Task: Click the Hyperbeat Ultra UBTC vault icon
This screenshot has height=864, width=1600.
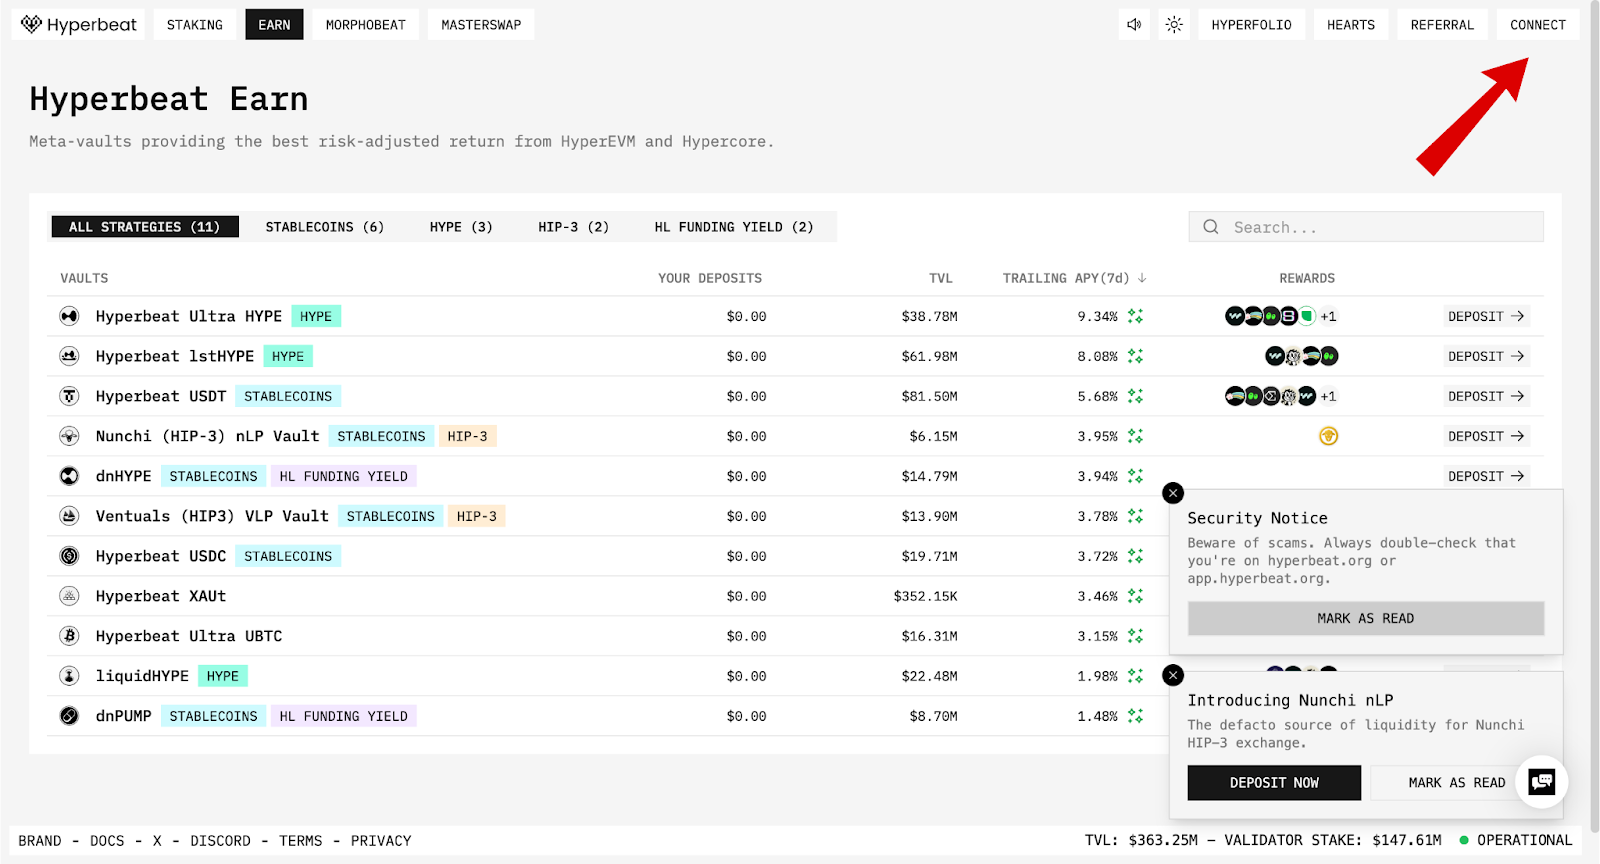Action: coord(69,636)
